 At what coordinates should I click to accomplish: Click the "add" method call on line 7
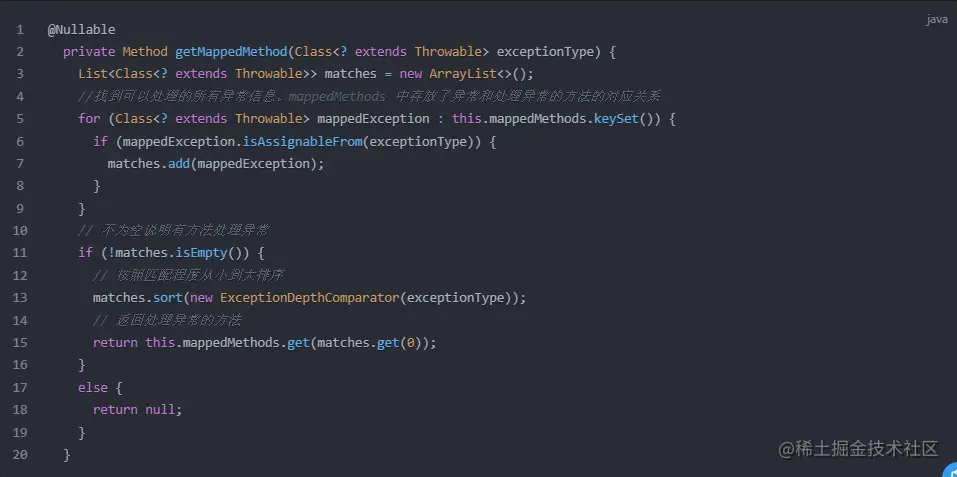[x=179, y=163]
